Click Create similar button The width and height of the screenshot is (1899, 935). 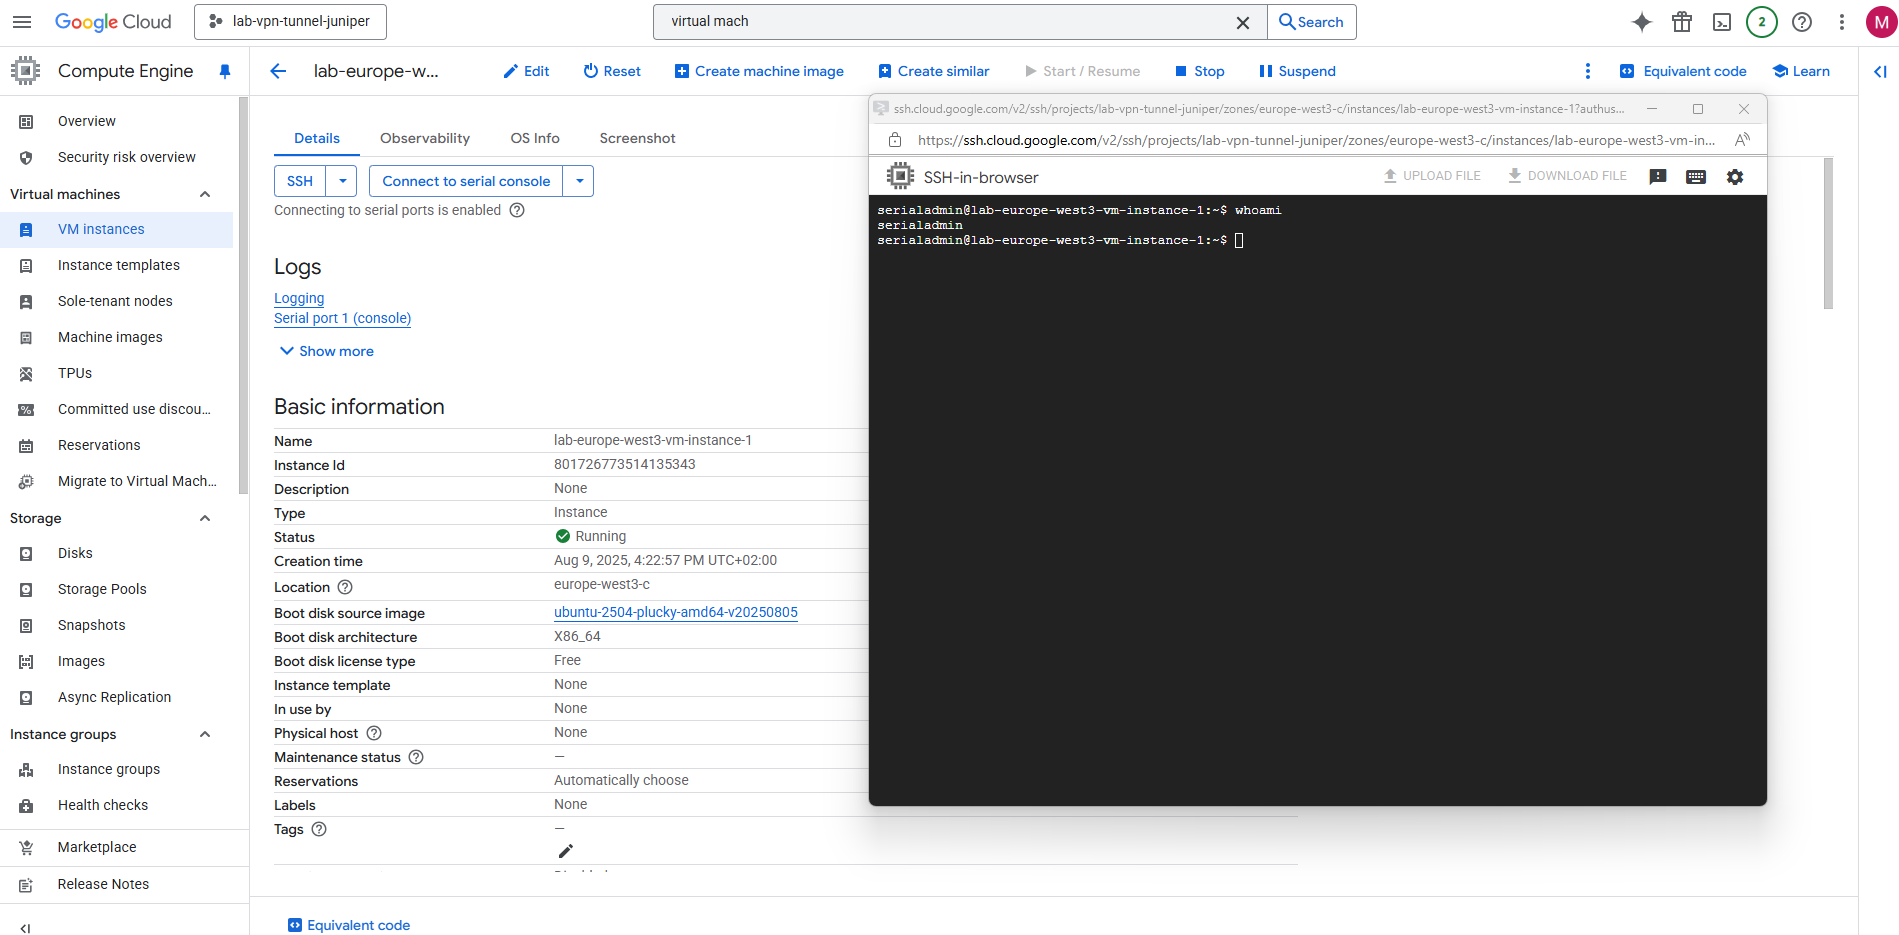pos(934,71)
